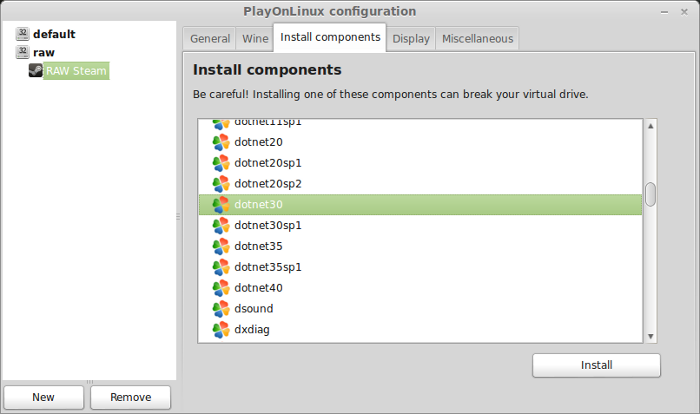Click the scrollbar down arrow in the components list

coord(650,336)
